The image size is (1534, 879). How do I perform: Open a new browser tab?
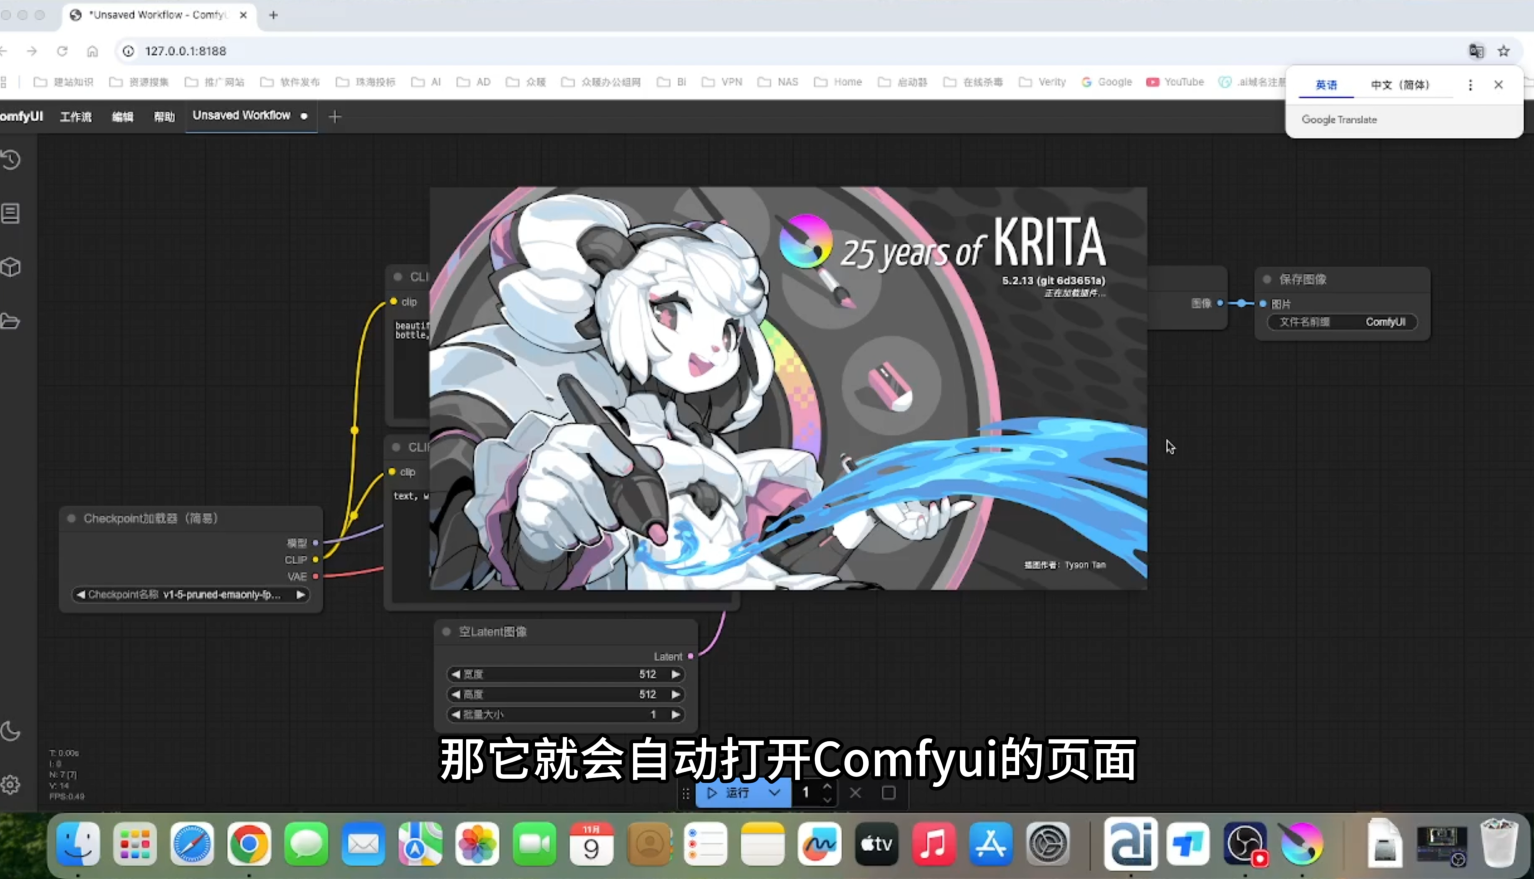click(x=273, y=15)
